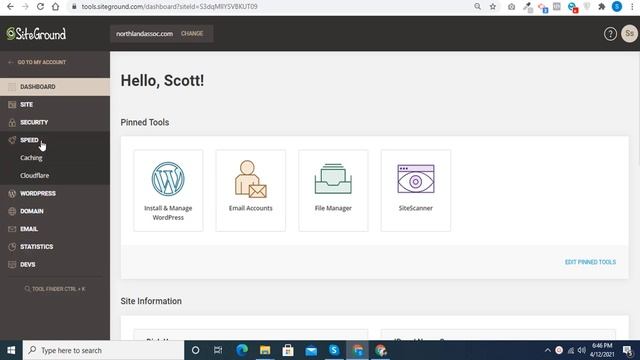Open File Explorer from taskbar
This screenshot has height=360, width=640.
(x=265, y=350)
